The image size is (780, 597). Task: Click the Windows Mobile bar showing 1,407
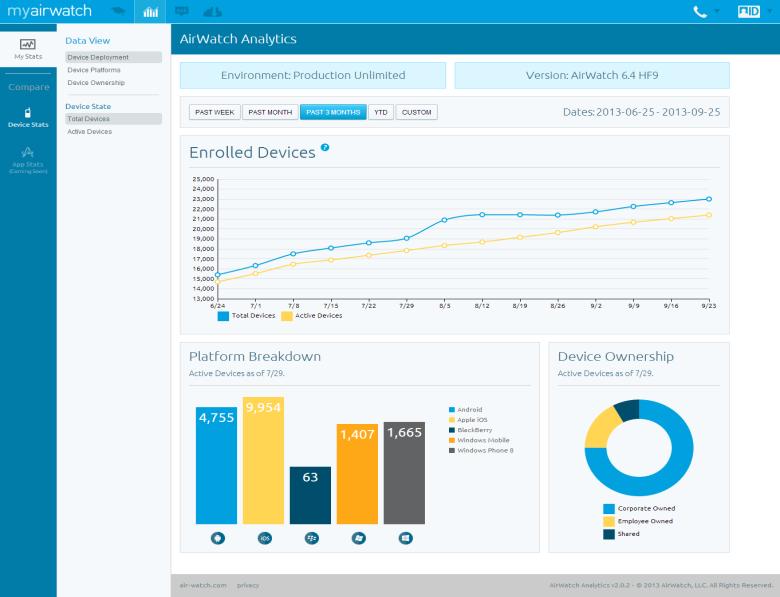click(357, 474)
